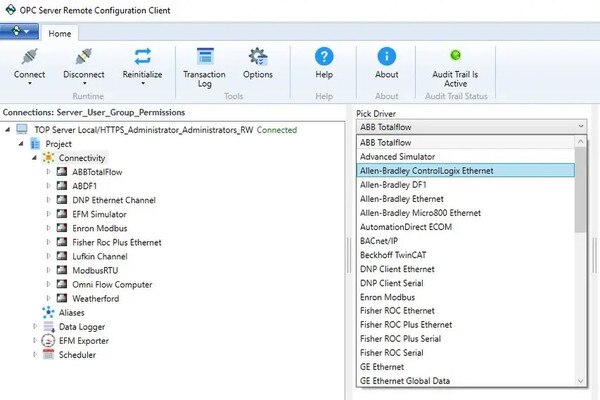Screen dimensions: 600x400
Task: Expand the Data Logger node
Action: coord(35,327)
